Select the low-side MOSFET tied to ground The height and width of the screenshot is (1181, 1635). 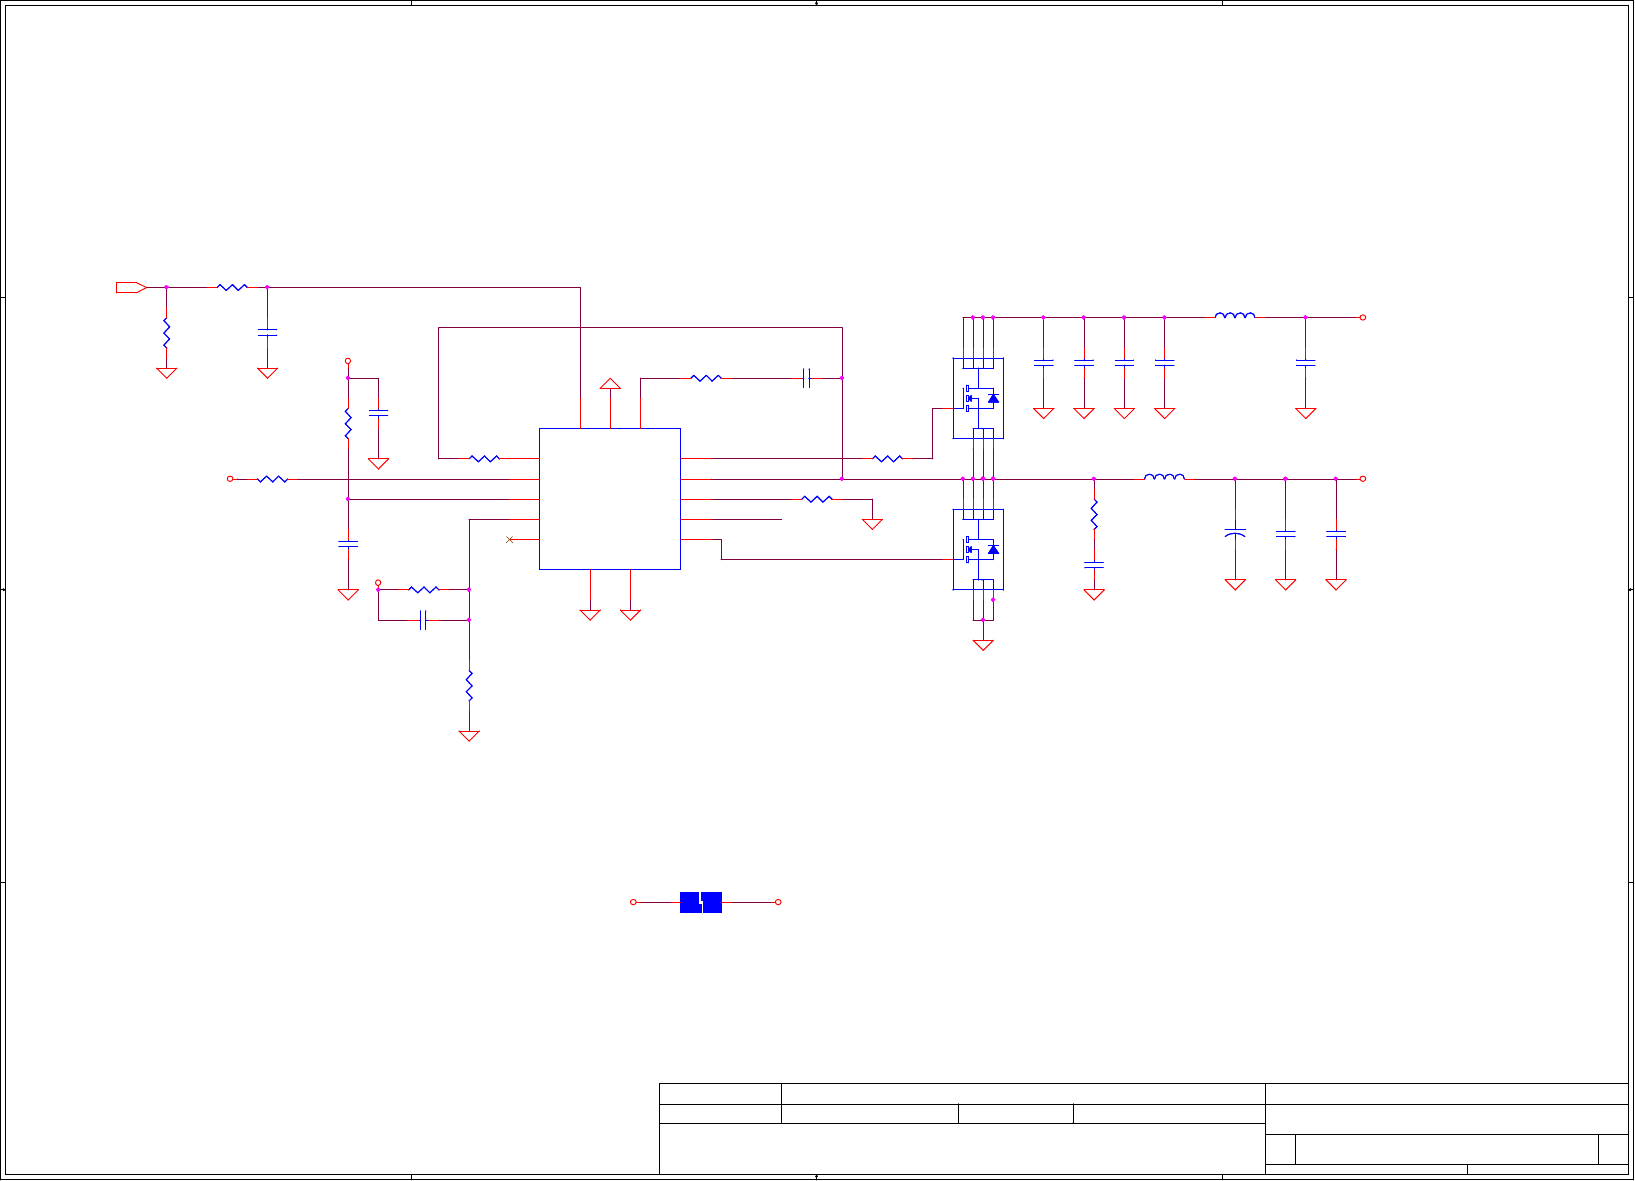978,550
